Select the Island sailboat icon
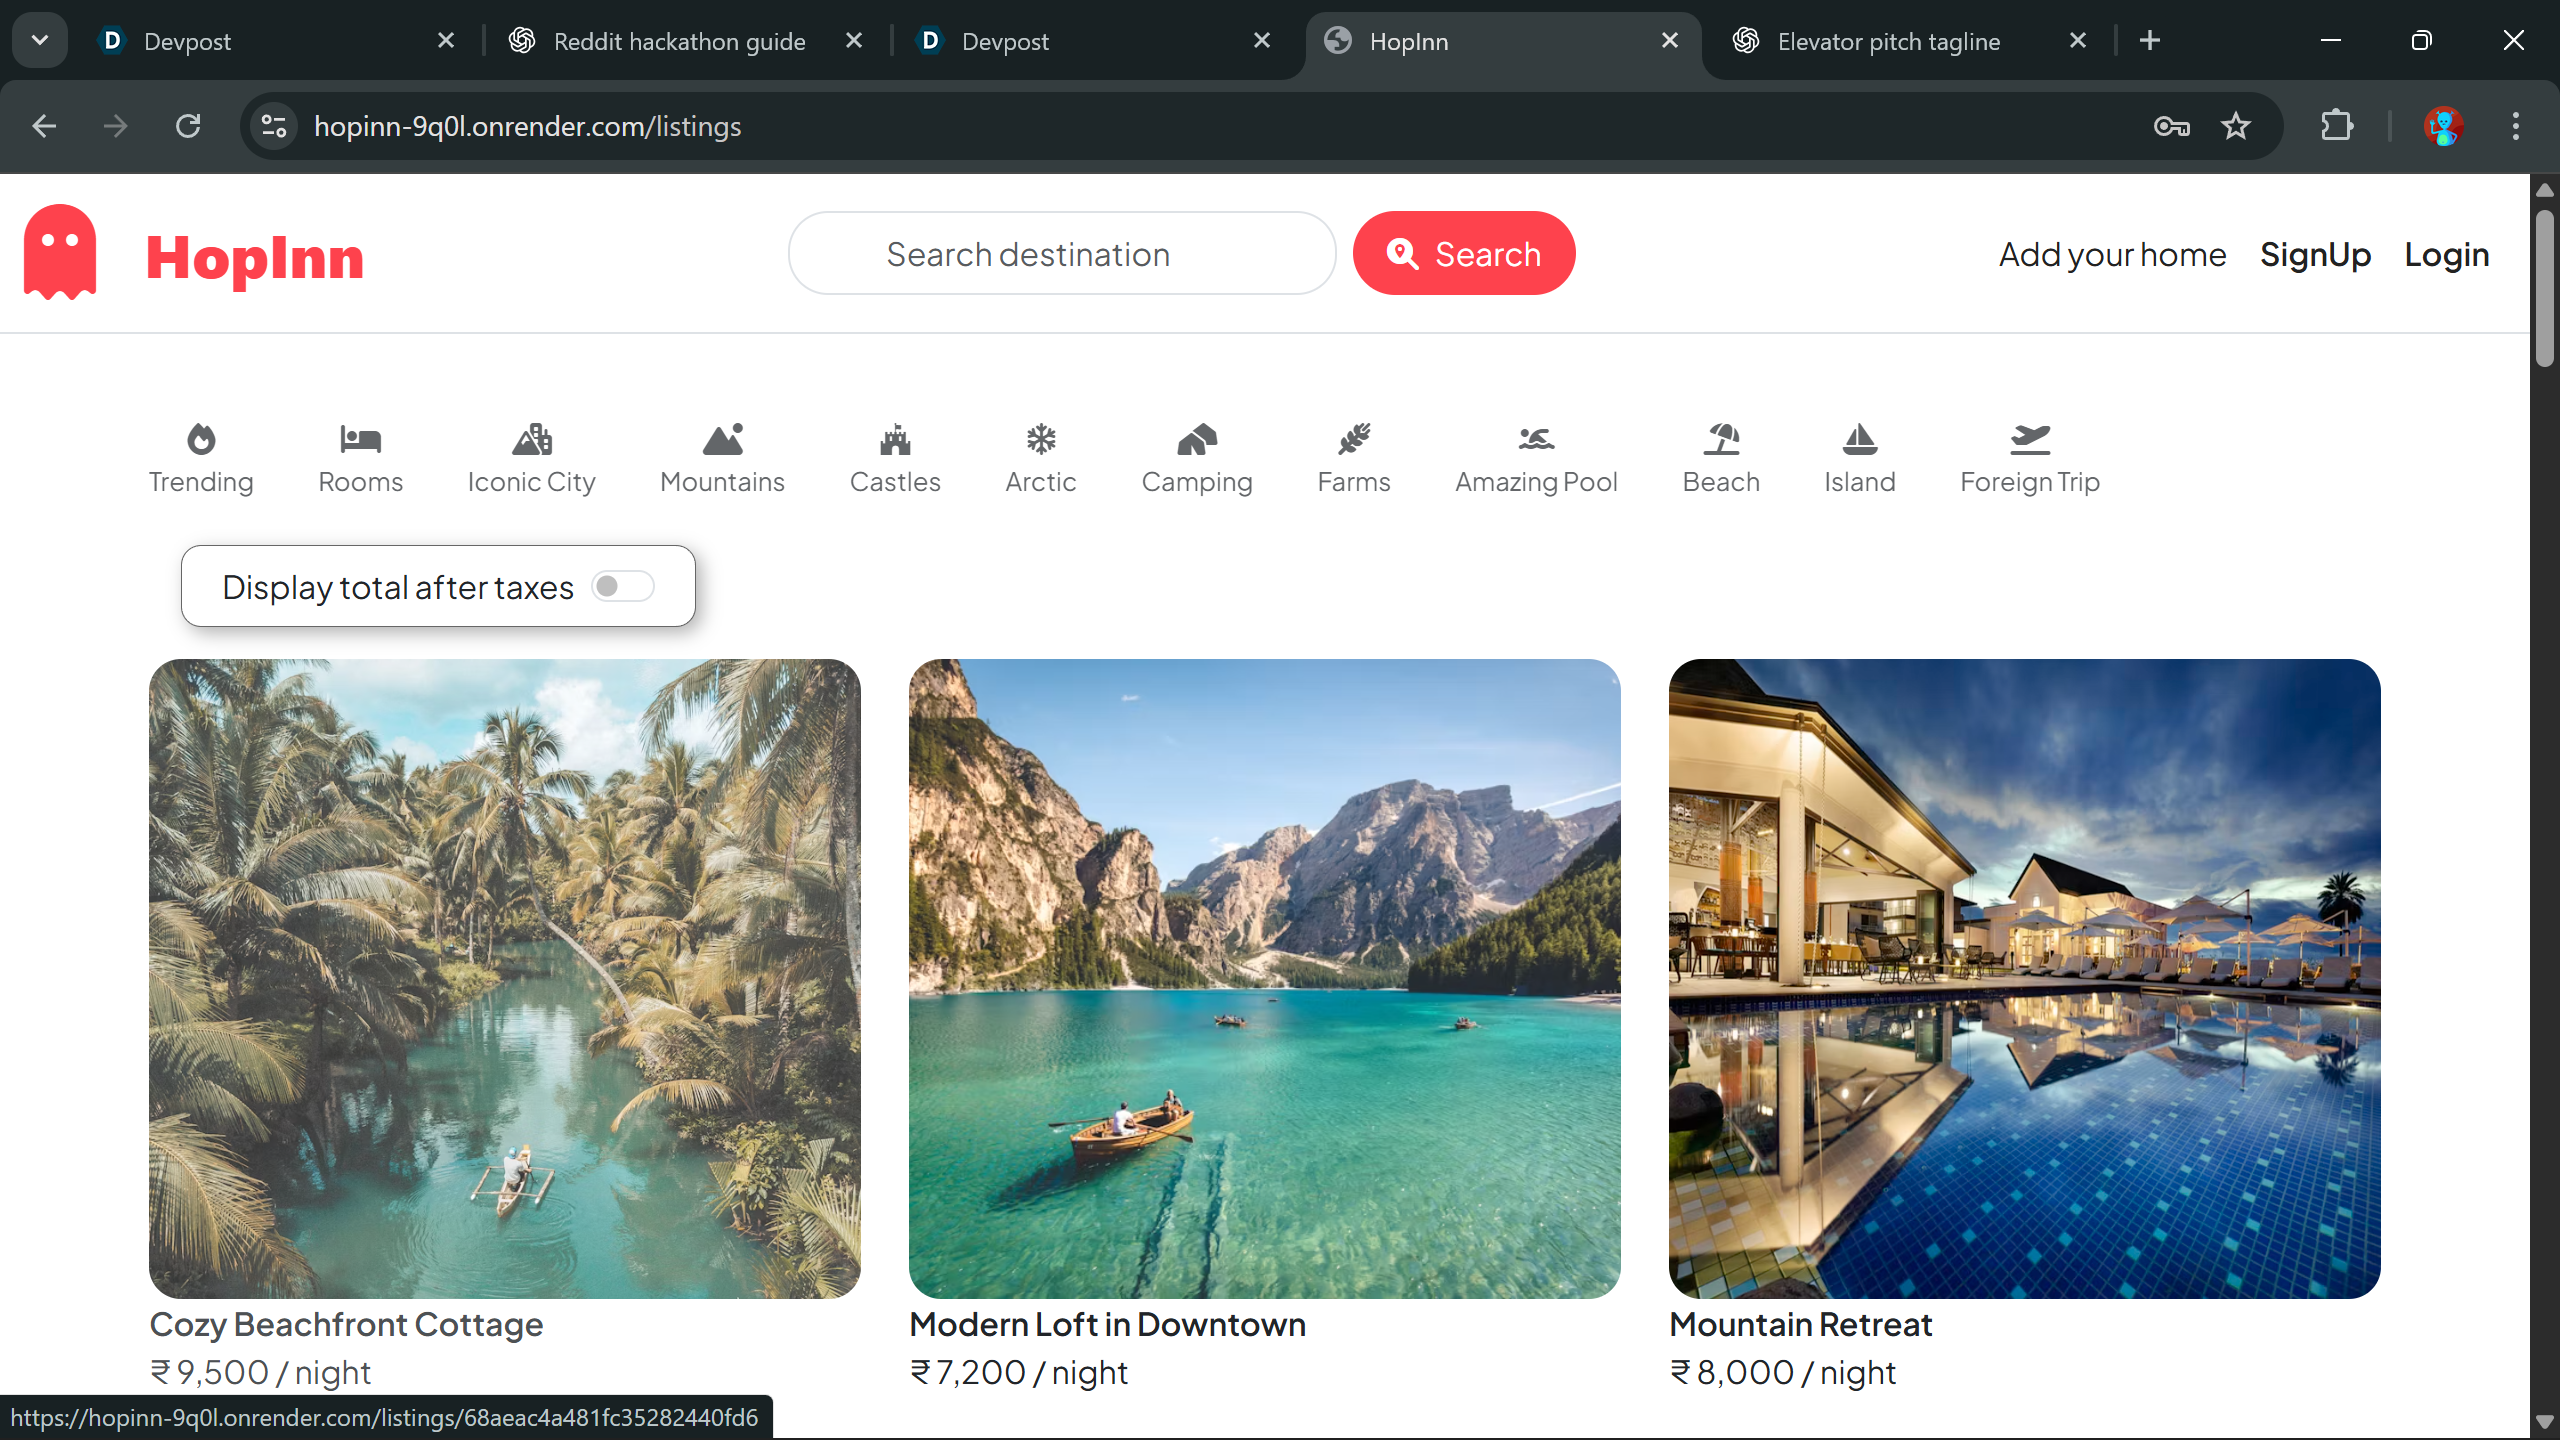The width and height of the screenshot is (2560, 1440). point(1859,439)
